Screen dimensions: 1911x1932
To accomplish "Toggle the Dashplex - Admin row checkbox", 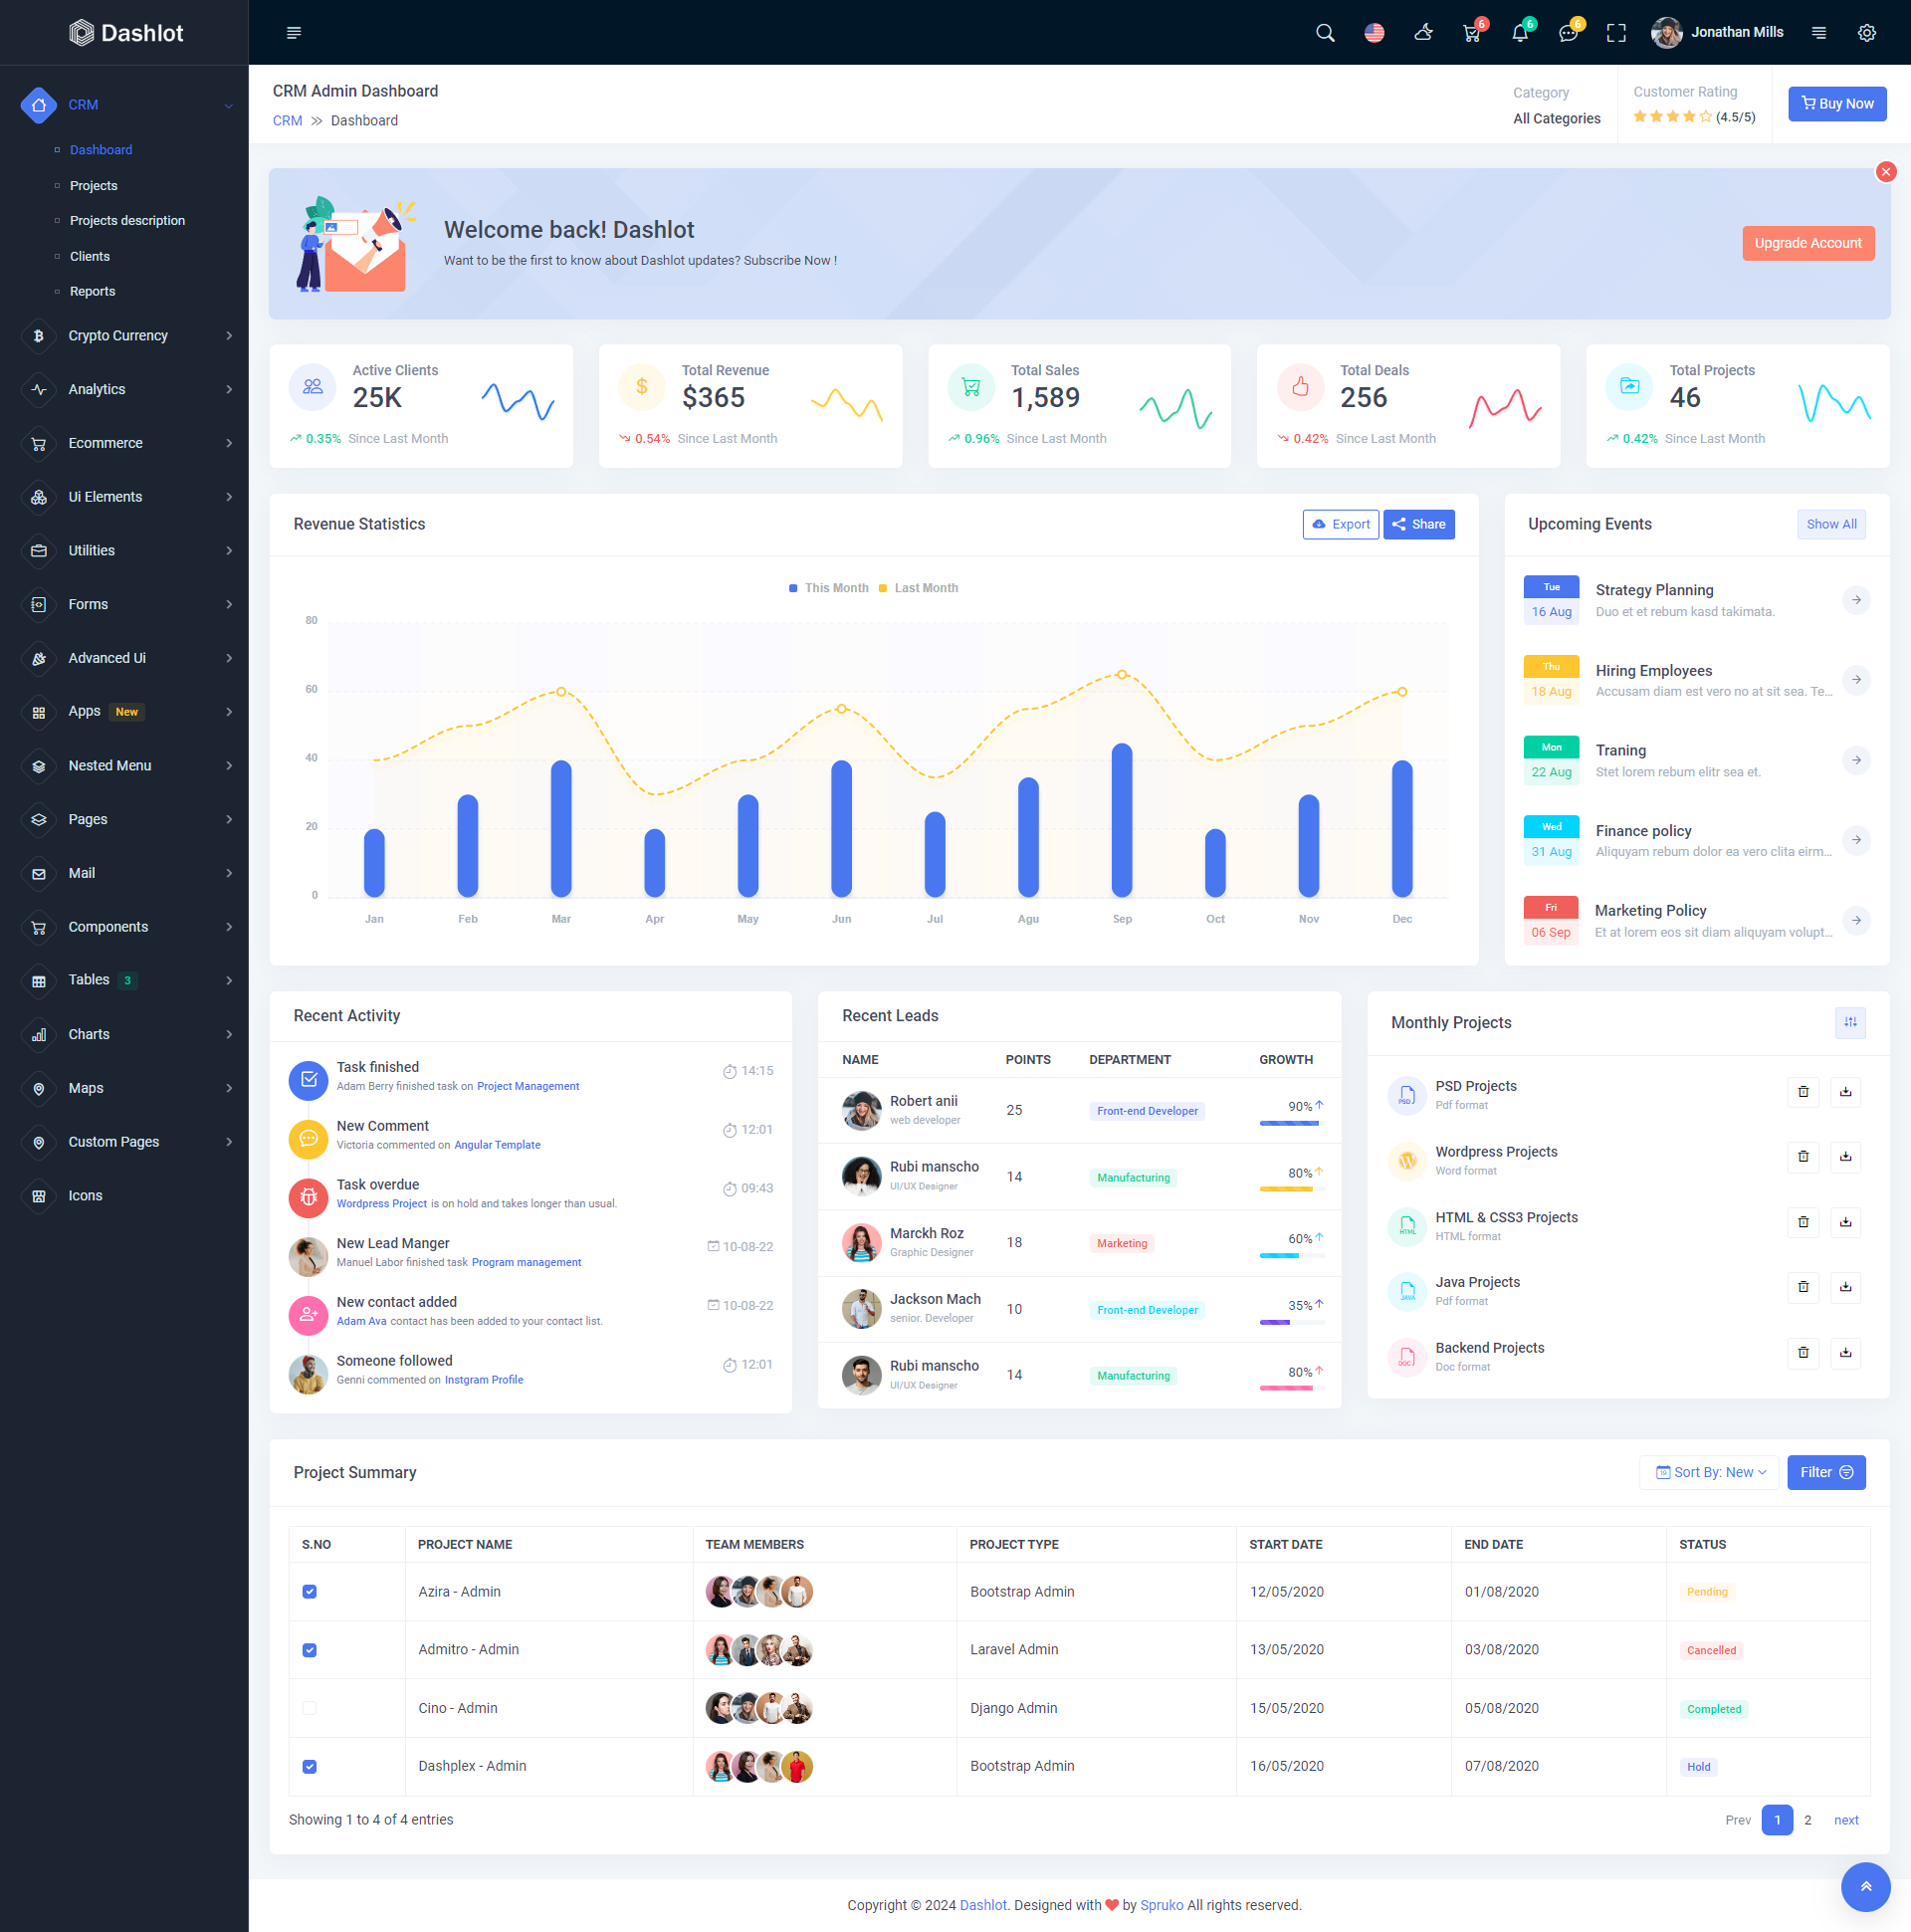I will (310, 1767).
